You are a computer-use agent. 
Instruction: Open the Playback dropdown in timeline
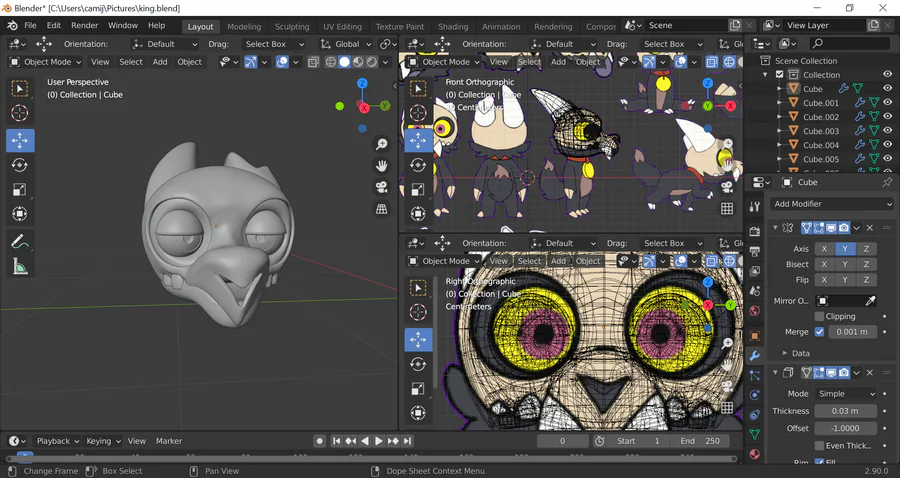click(x=57, y=441)
